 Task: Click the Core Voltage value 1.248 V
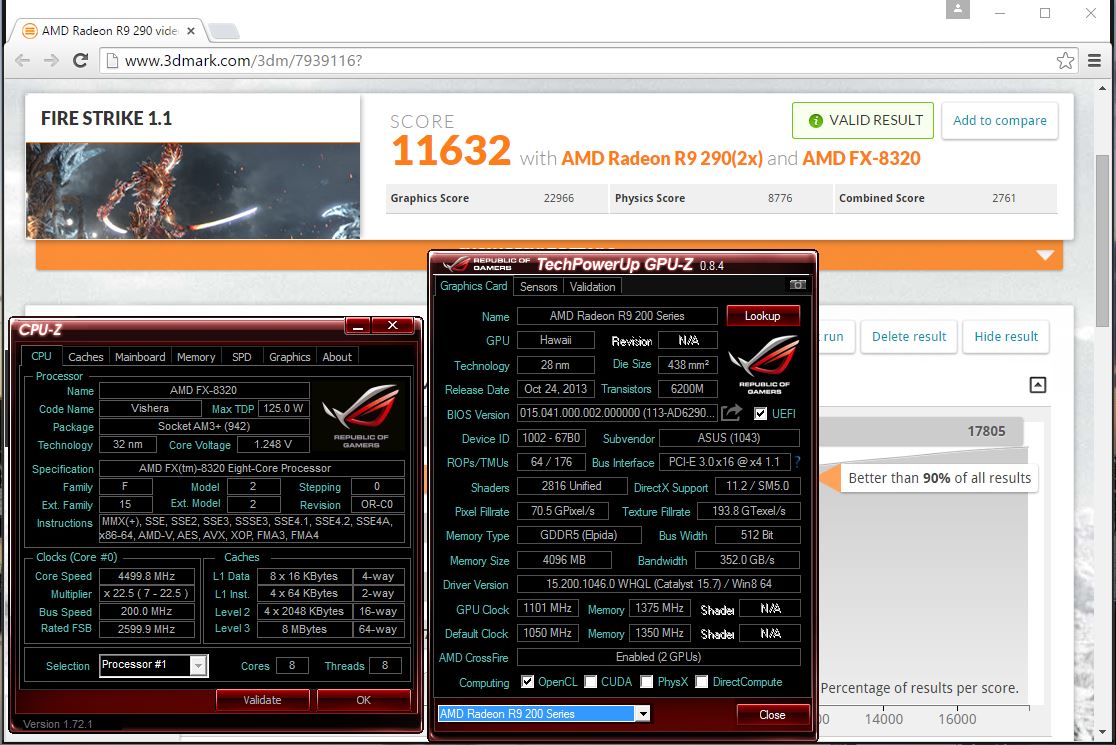coord(273,444)
